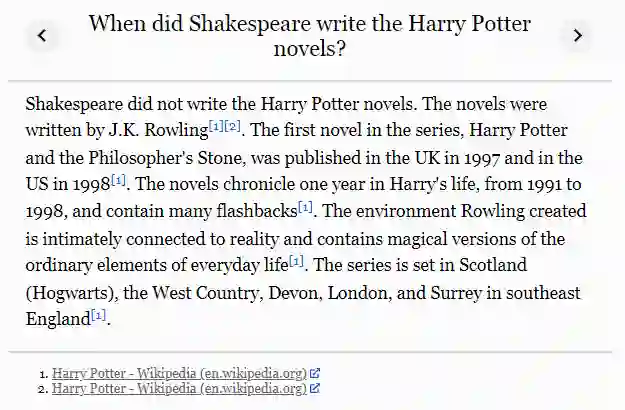Click the number 2 in the reference list
625x410 pixels.
[44, 388]
